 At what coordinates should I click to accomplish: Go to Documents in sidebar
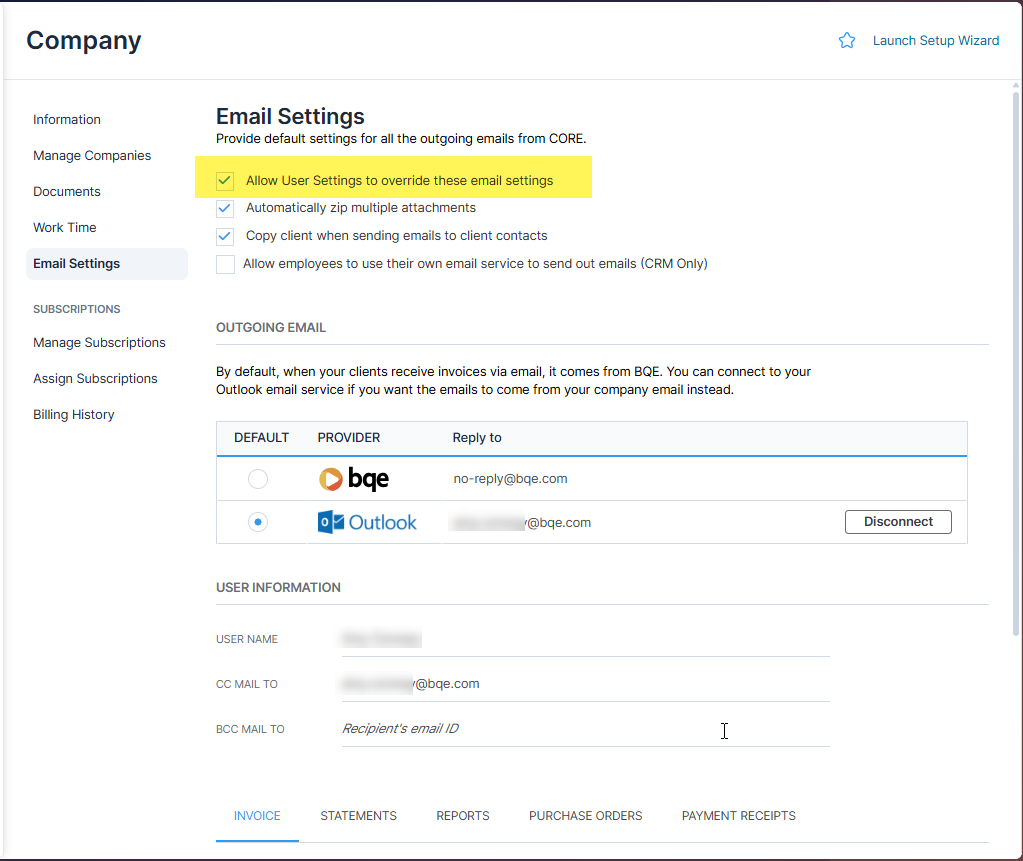(x=67, y=191)
